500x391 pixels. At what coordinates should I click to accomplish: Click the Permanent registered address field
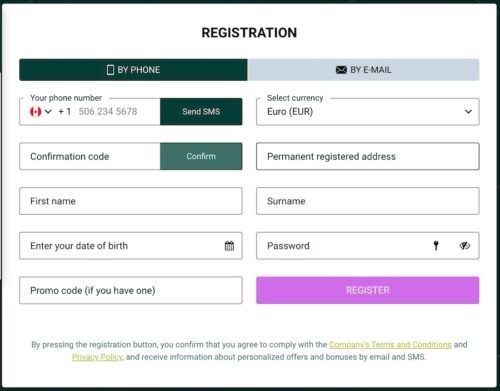(x=368, y=156)
